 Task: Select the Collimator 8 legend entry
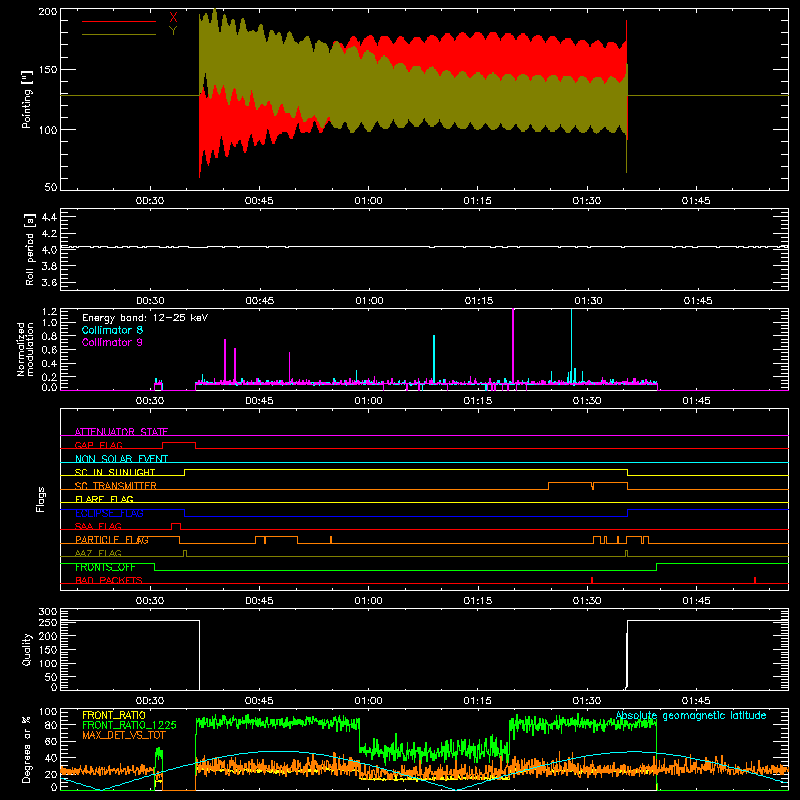pyautogui.click(x=112, y=330)
